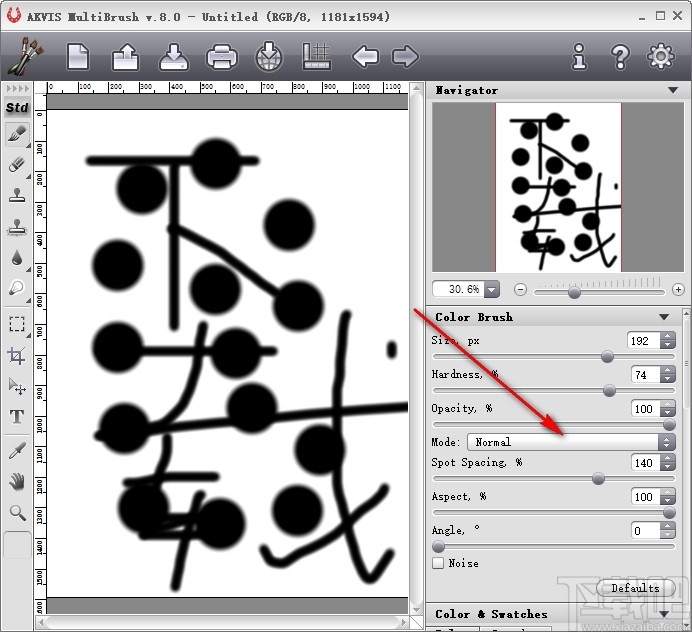
Task: Select the Text tool
Action: coord(17,416)
